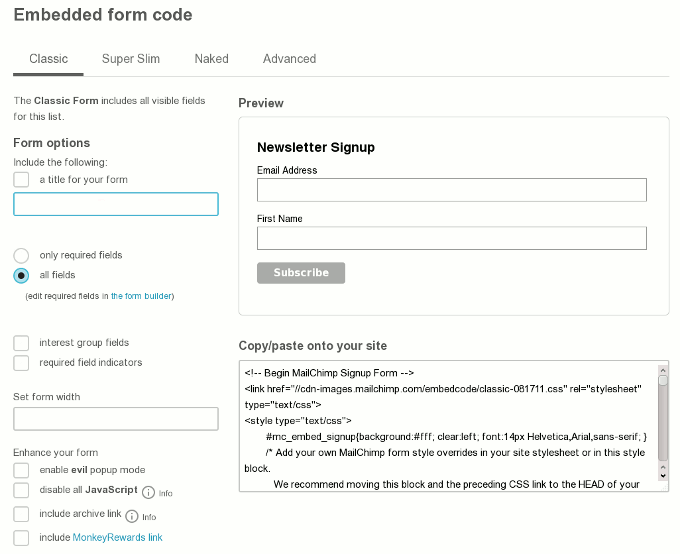Viewport: 680px width, 554px height.
Task: Enable a title for your form checkbox
Action: tap(21, 180)
